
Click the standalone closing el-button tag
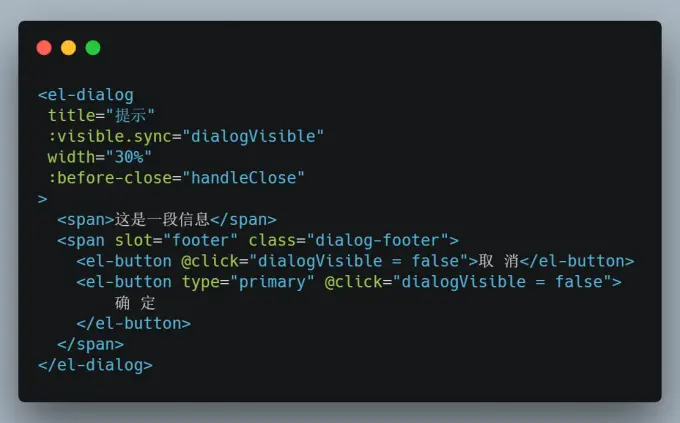(x=134, y=324)
